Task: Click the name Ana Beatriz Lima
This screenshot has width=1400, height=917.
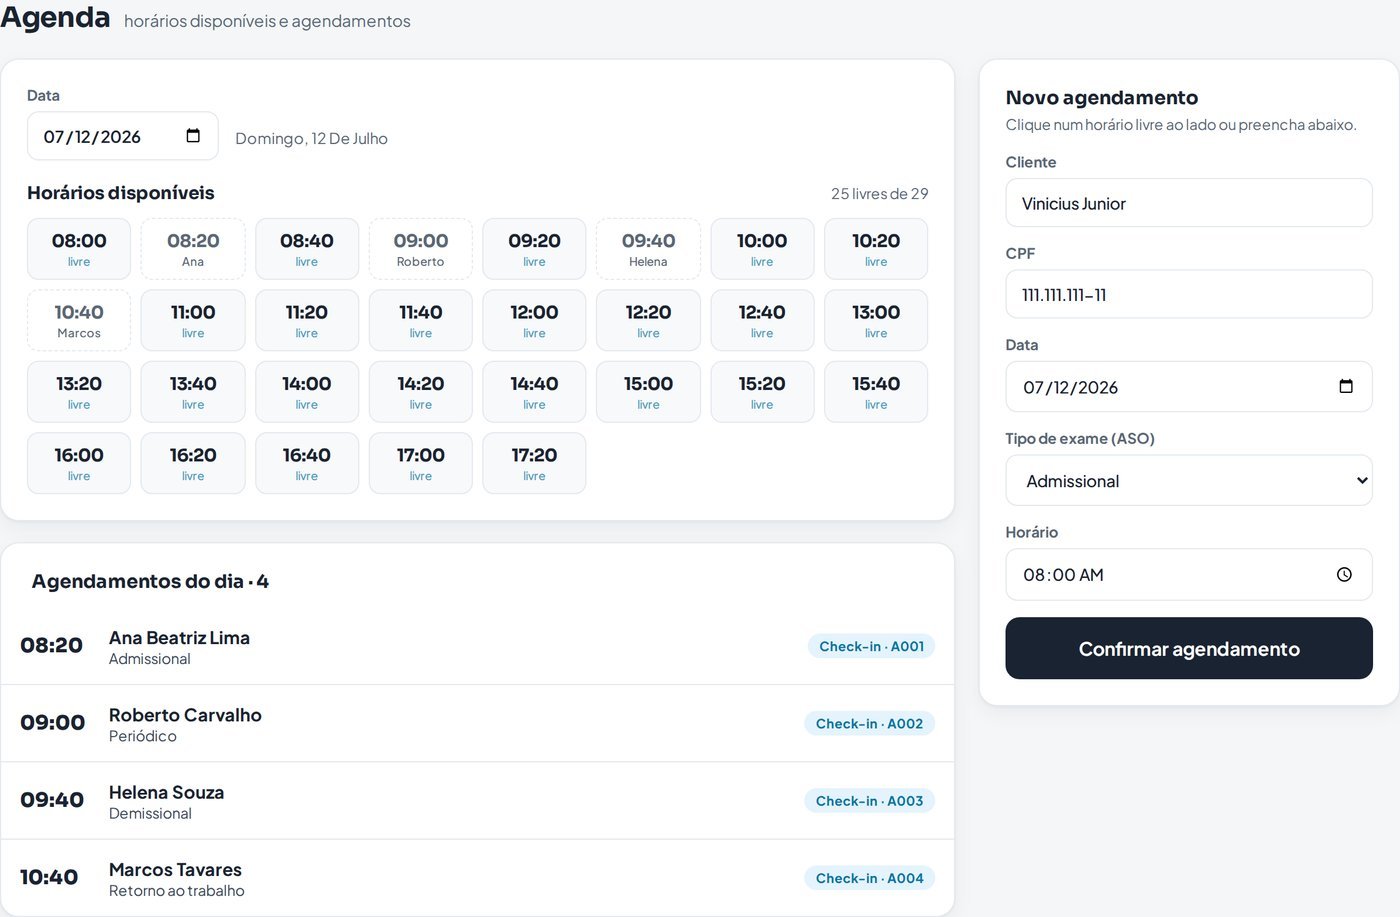Action: pos(179,638)
